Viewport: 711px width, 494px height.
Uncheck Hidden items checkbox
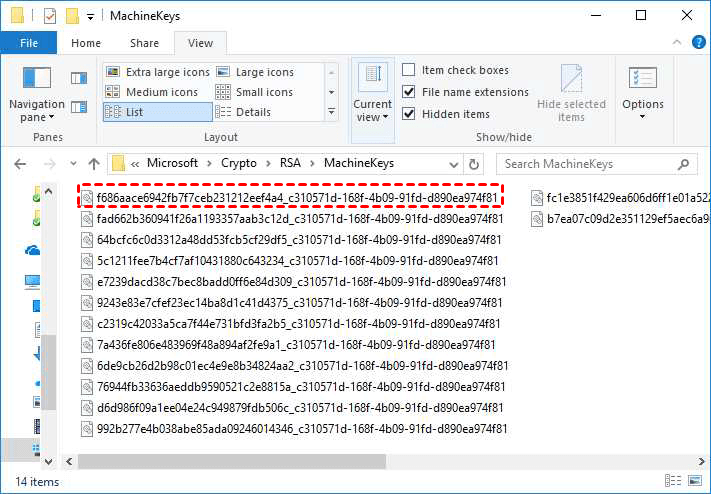[409, 113]
